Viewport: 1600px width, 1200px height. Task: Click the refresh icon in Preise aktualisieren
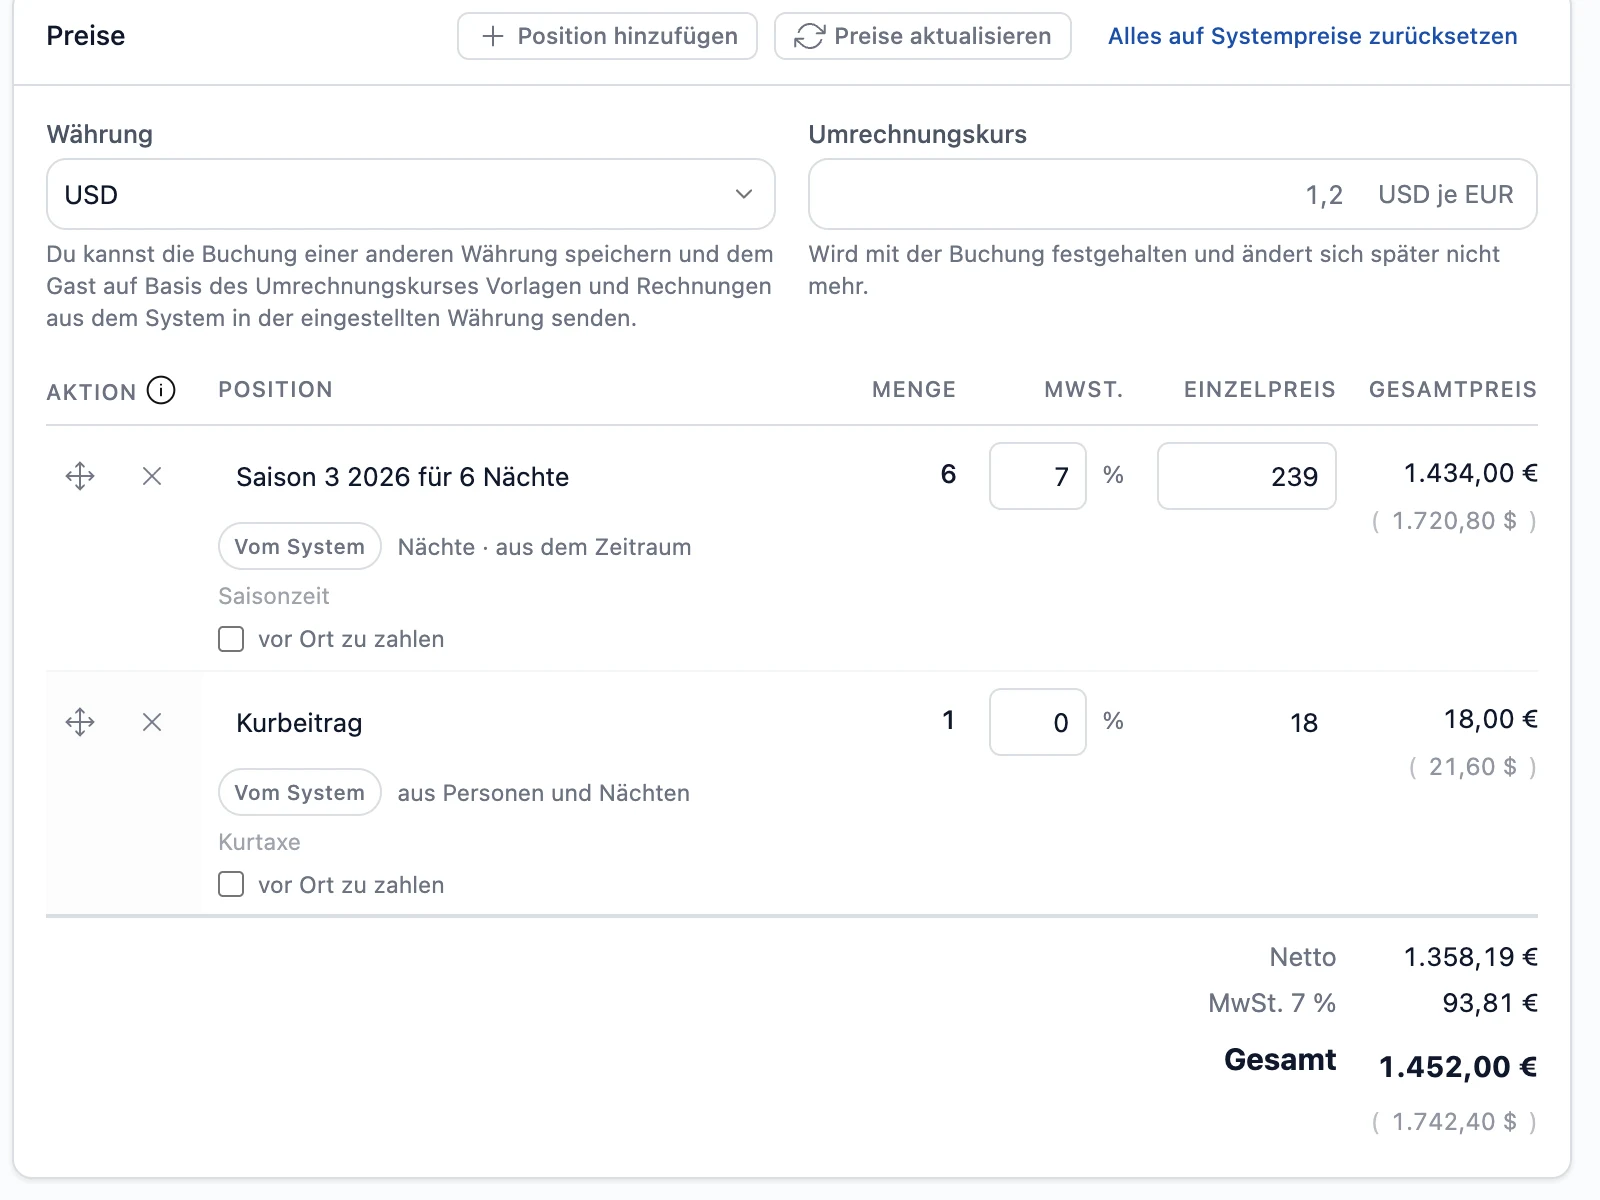809,37
